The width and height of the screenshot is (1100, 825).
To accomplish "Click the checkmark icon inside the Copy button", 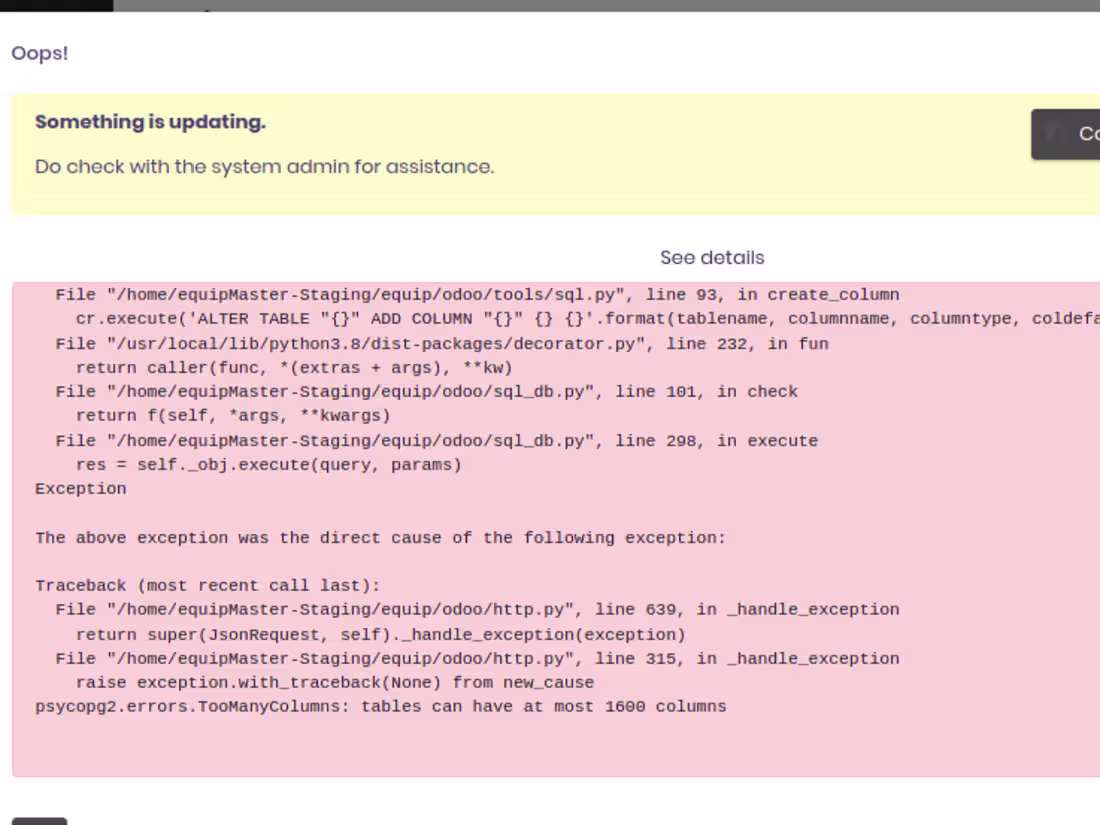I will 1049,133.
